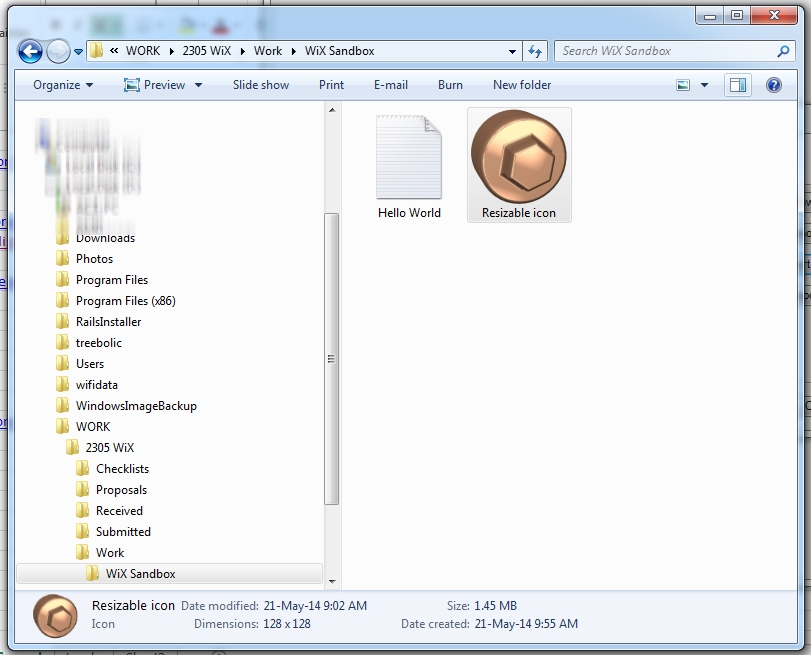
Task: Click Slide show in the toolbar
Action: pyautogui.click(x=261, y=85)
